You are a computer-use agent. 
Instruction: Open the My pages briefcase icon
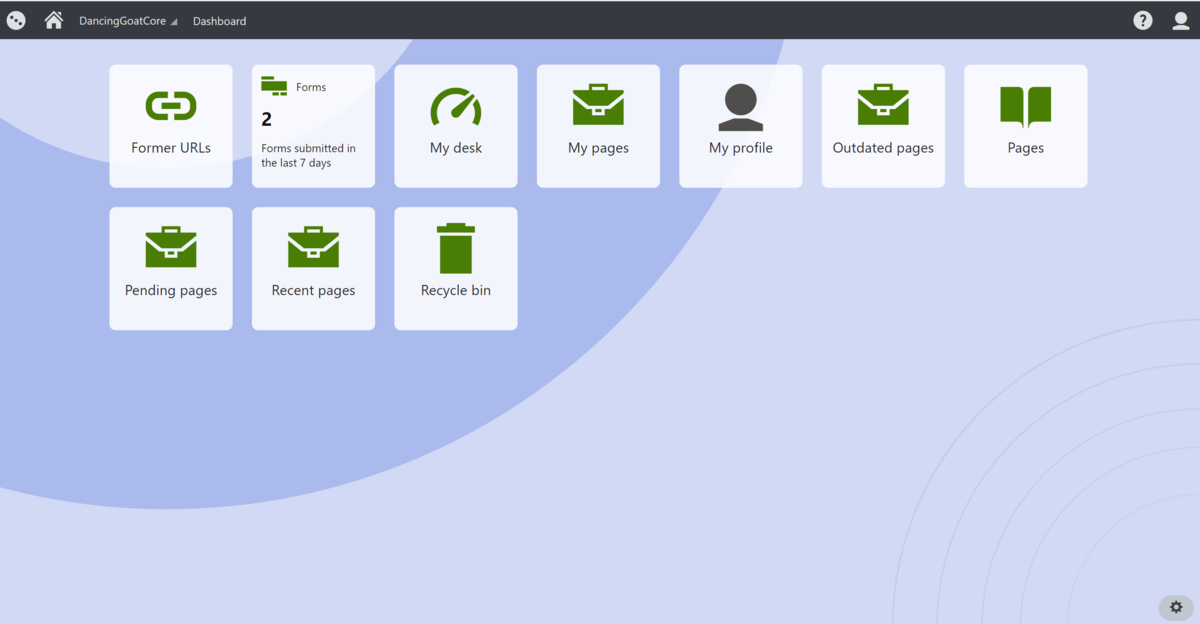[x=598, y=105]
